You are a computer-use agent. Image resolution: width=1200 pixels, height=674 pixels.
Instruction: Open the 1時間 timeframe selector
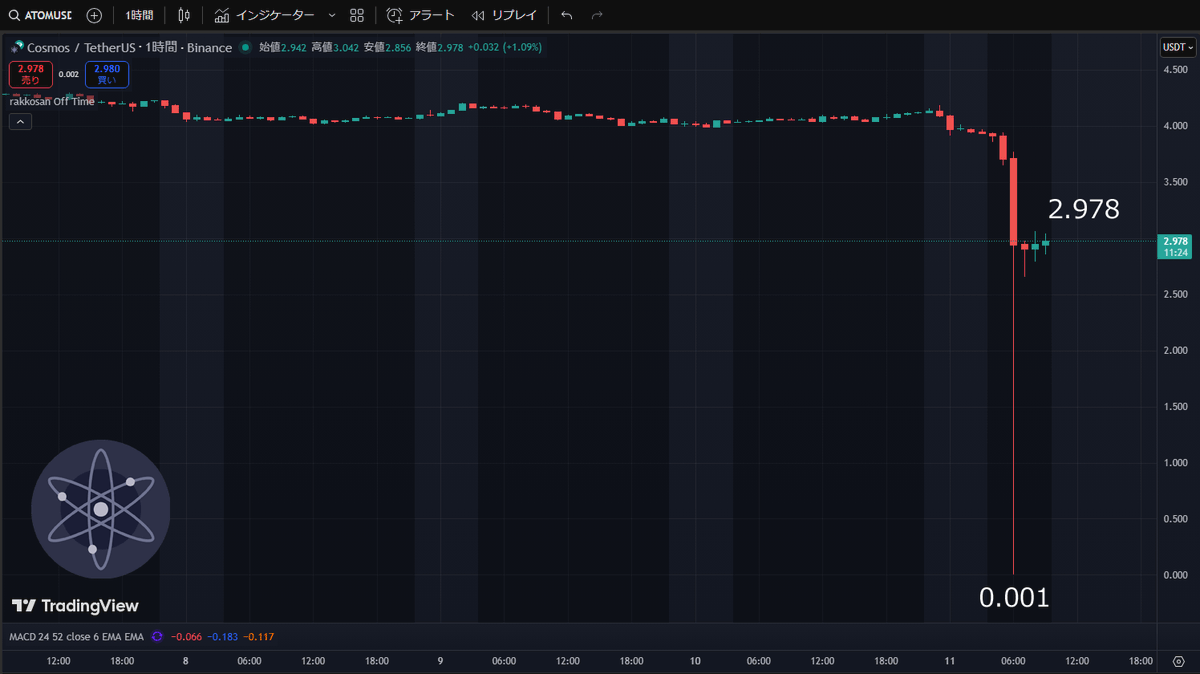(137, 15)
